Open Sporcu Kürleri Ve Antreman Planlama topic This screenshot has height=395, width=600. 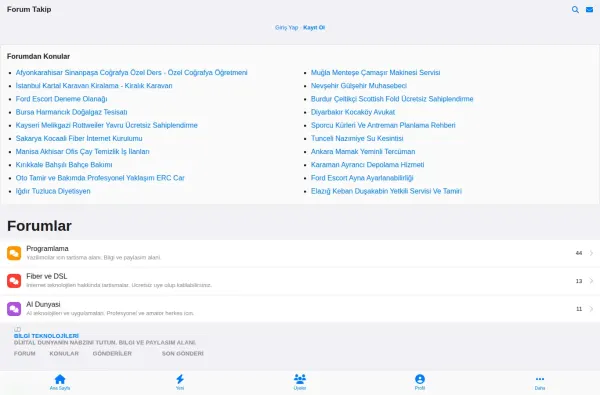pyautogui.click(x=383, y=125)
